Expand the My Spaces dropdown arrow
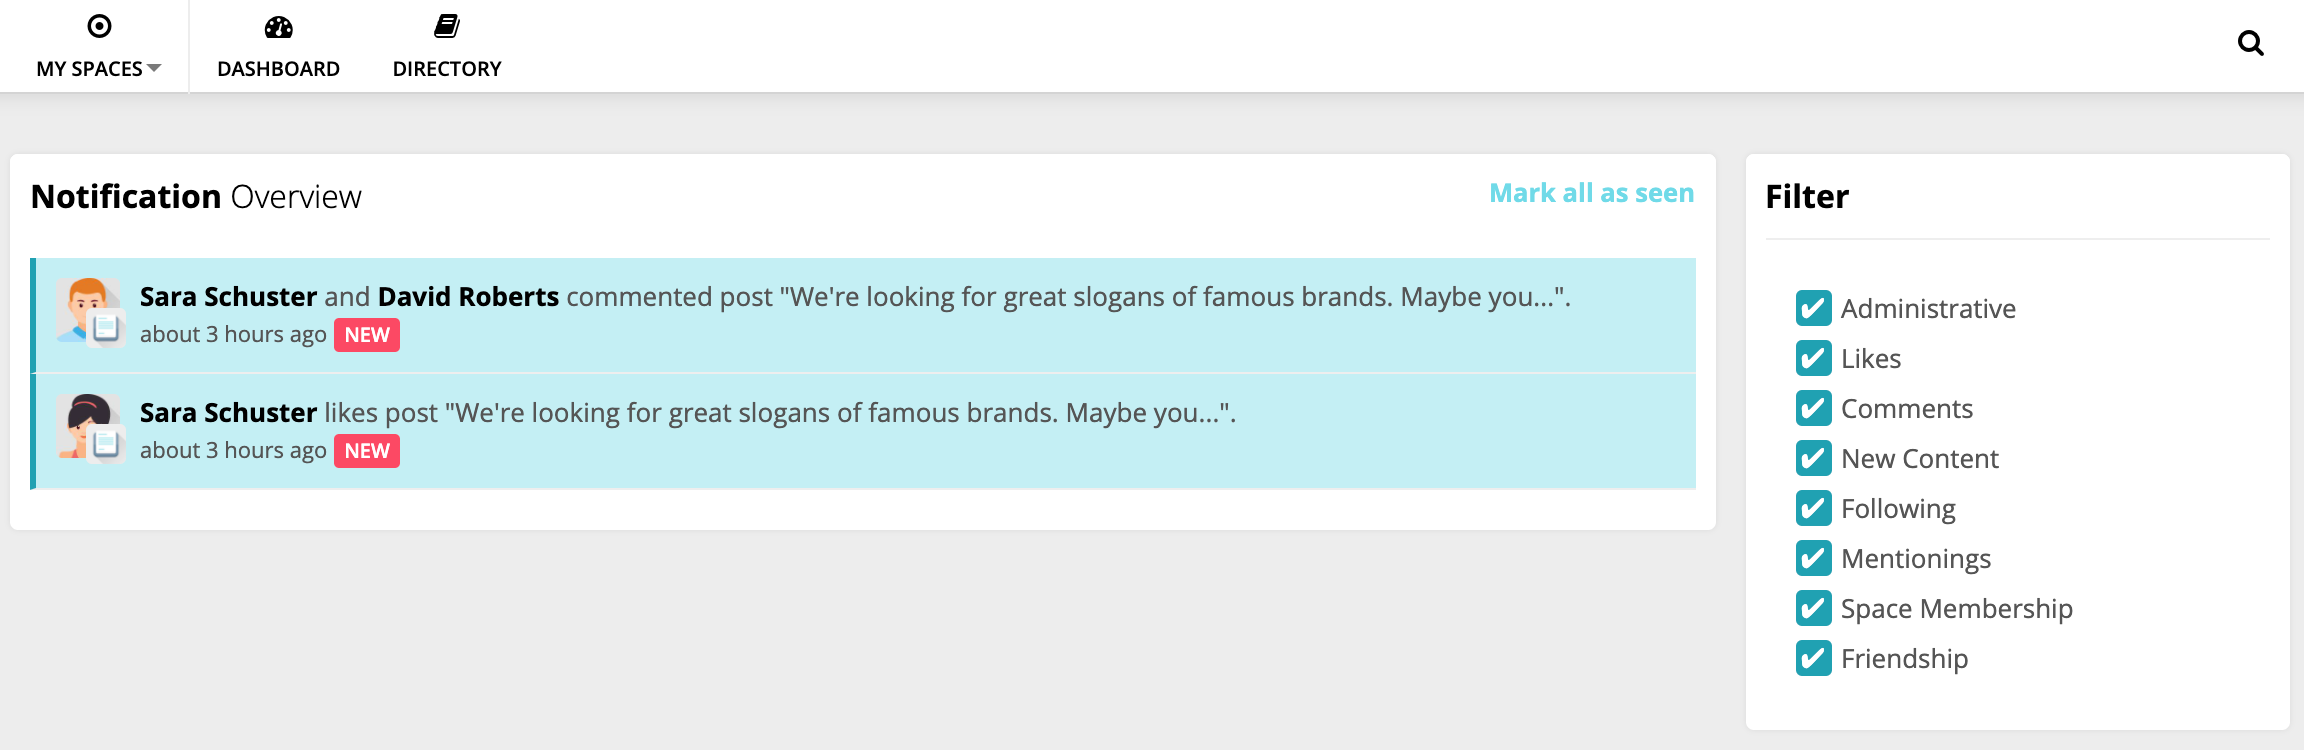2304x750 pixels. pyautogui.click(x=154, y=68)
